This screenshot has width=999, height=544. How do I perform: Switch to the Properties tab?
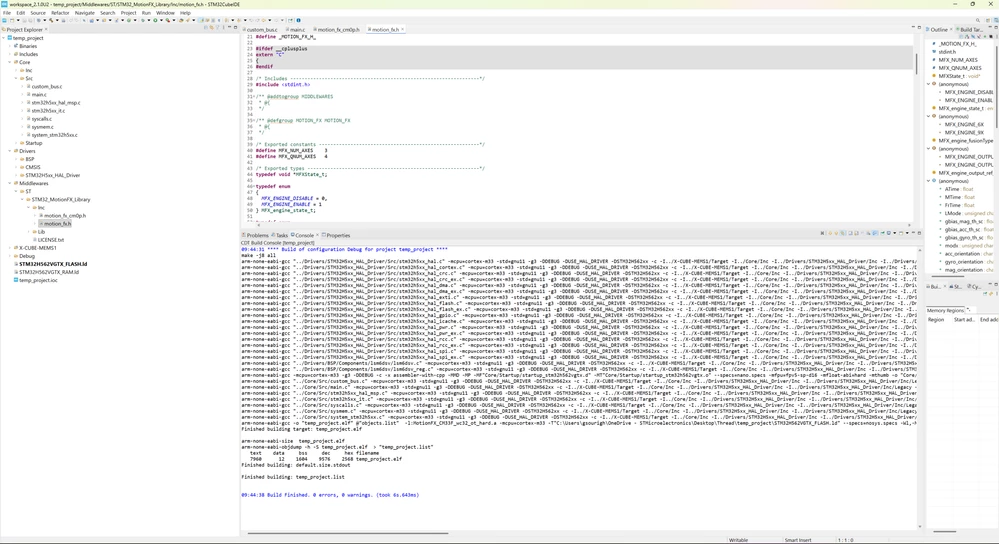click(x=336, y=235)
